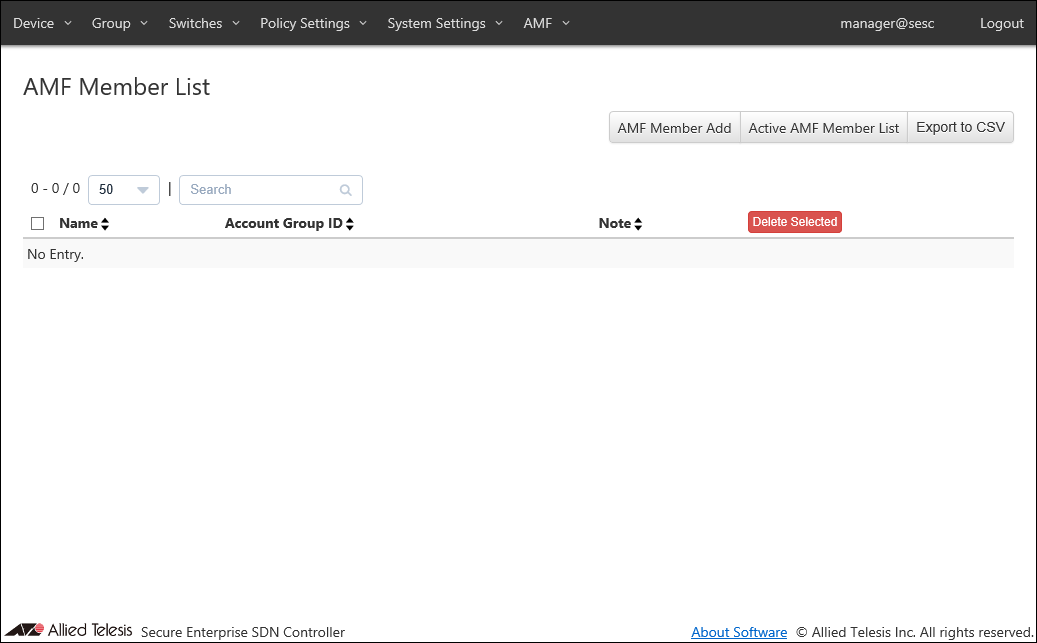Click the magnifier icon in Search box
Screen dimensions: 1037x643
point(346,190)
